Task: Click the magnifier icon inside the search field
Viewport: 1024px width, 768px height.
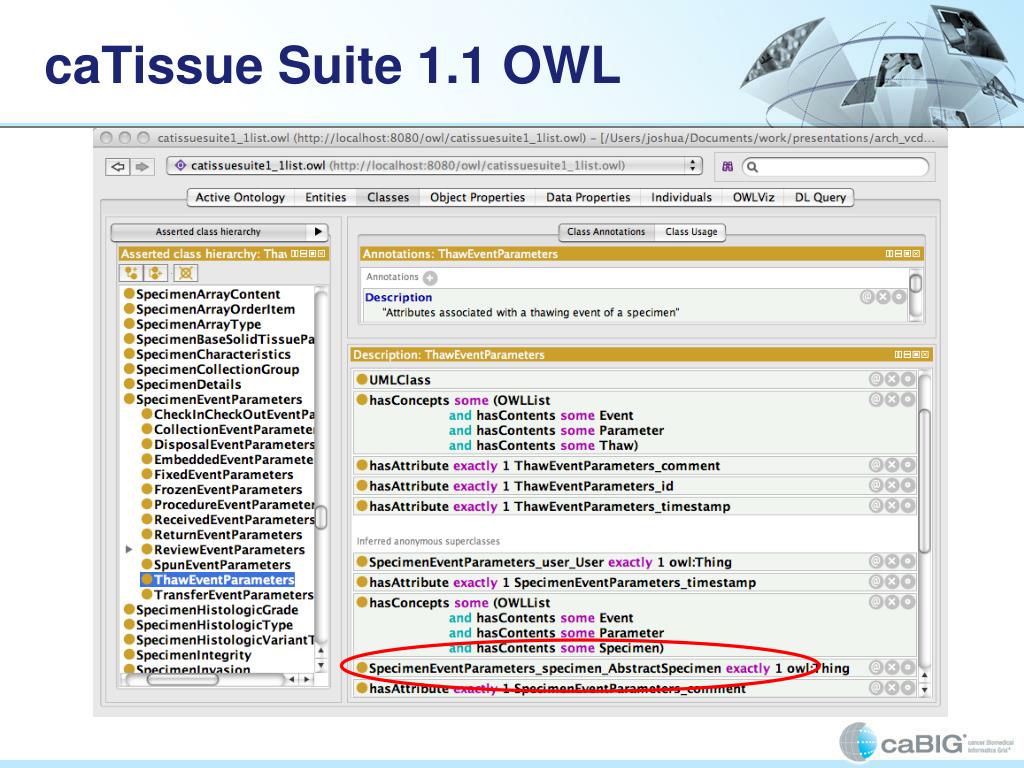Action: point(752,167)
